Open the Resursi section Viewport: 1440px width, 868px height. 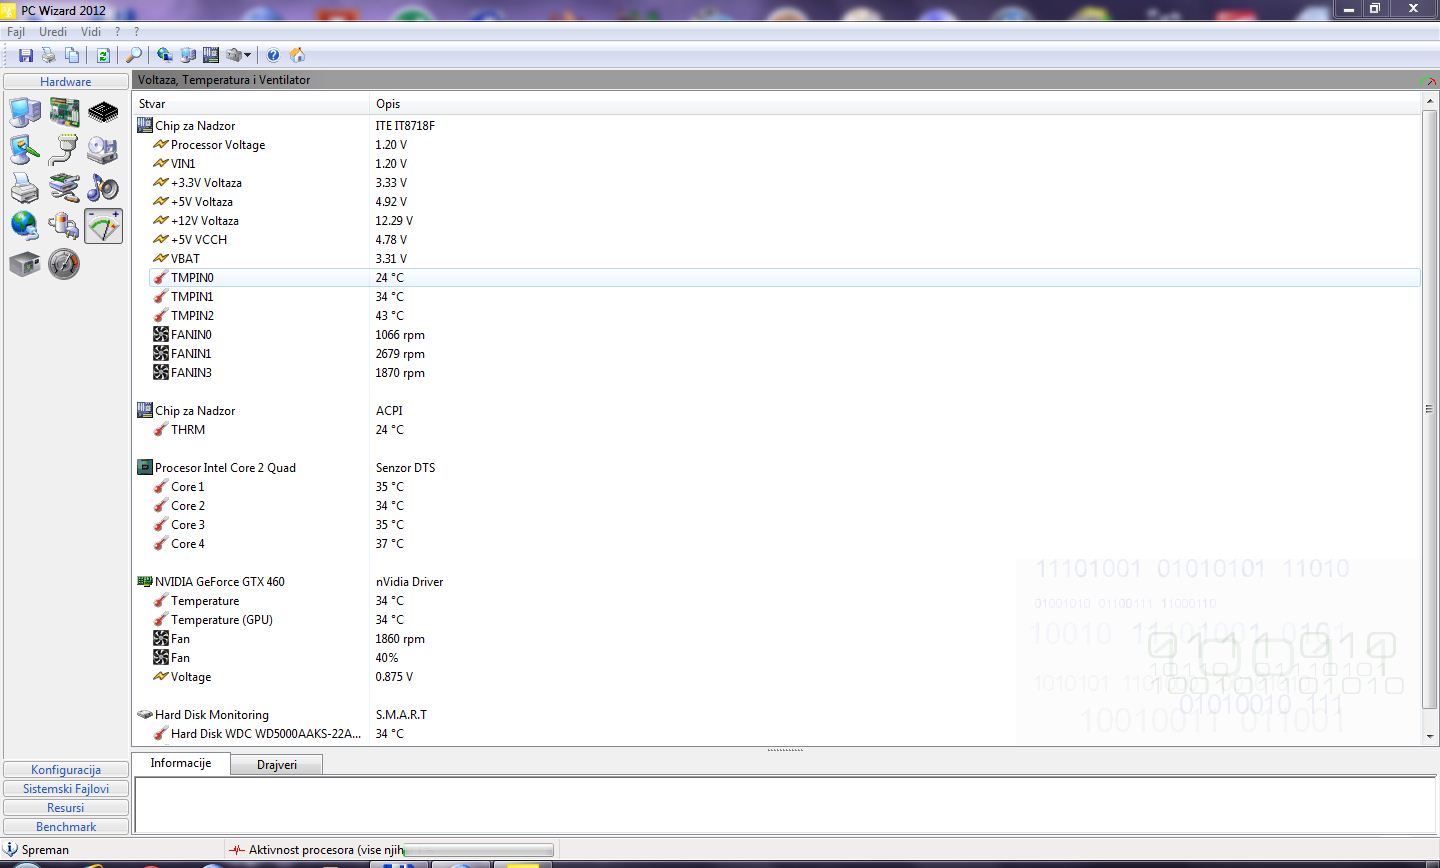(x=66, y=808)
